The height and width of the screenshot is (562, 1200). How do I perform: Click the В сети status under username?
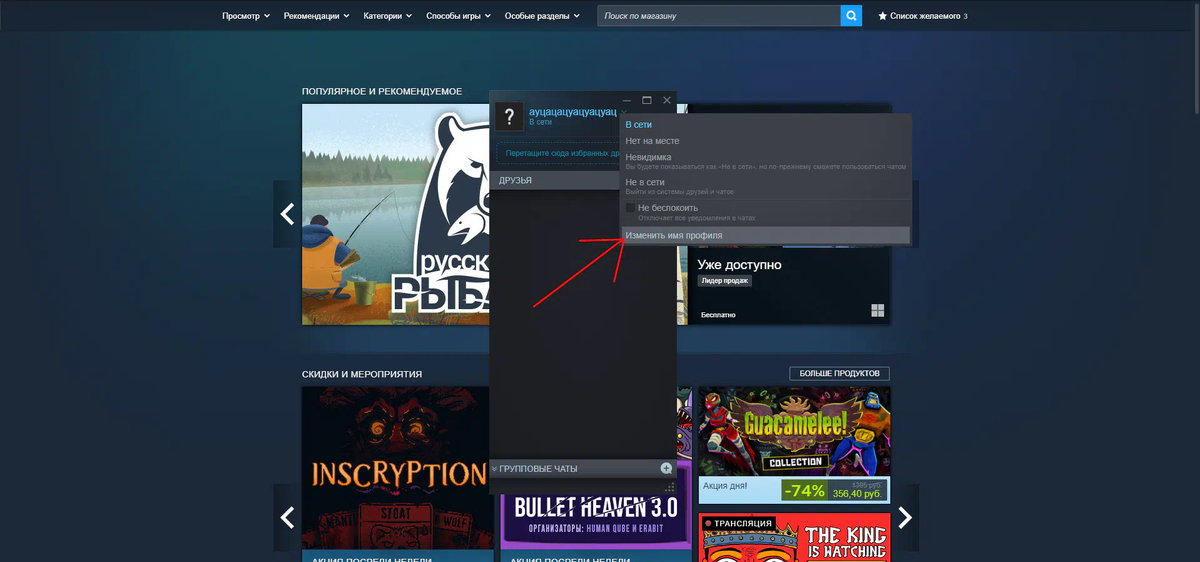click(x=540, y=122)
